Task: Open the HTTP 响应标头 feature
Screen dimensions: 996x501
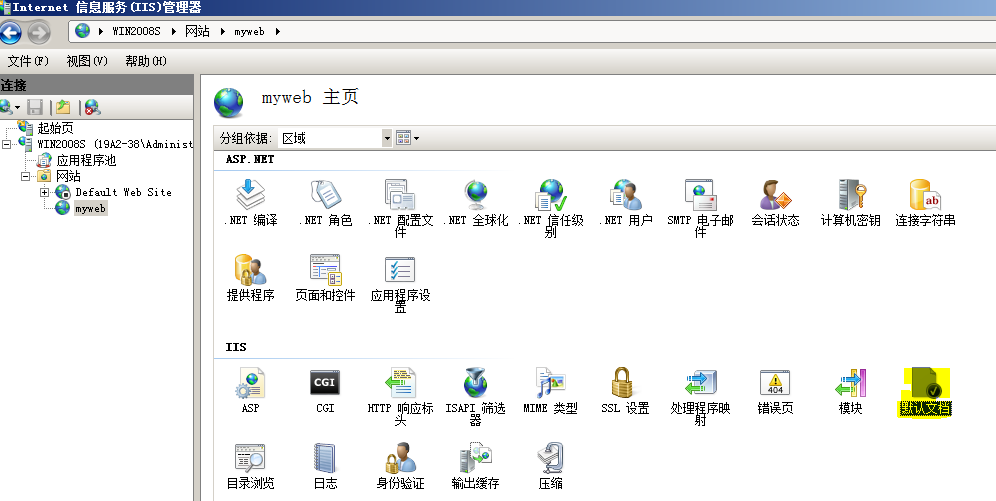Action: 400,396
